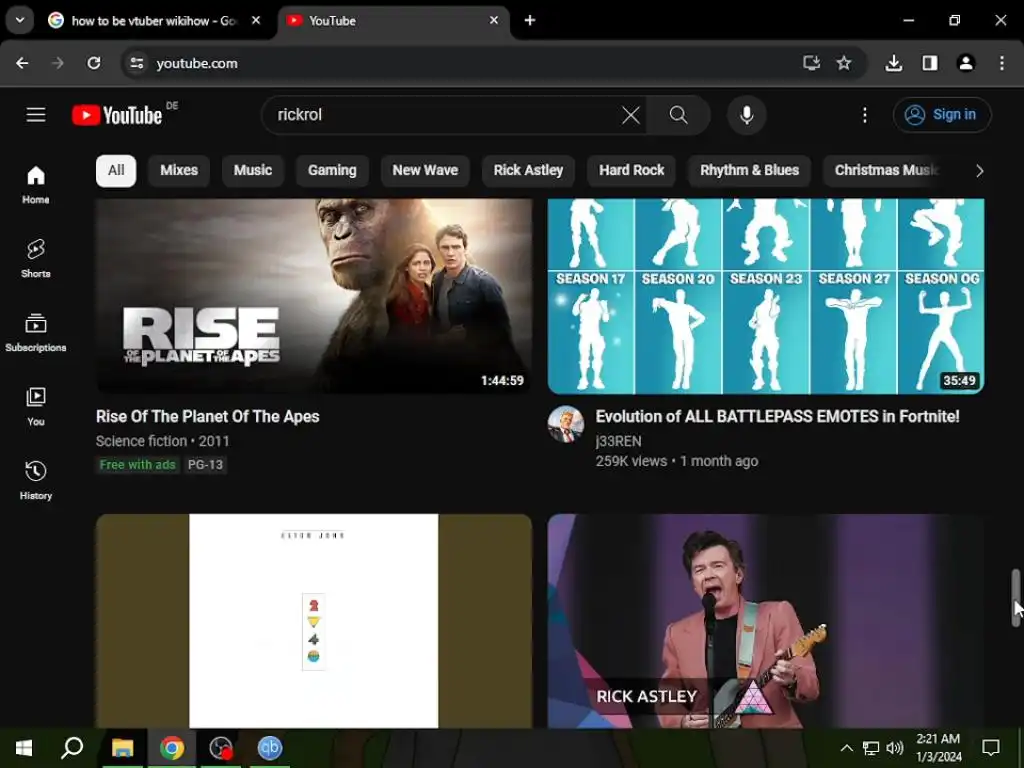The height and width of the screenshot is (768, 1024).
Task: Reload the page
Action: click(x=94, y=63)
